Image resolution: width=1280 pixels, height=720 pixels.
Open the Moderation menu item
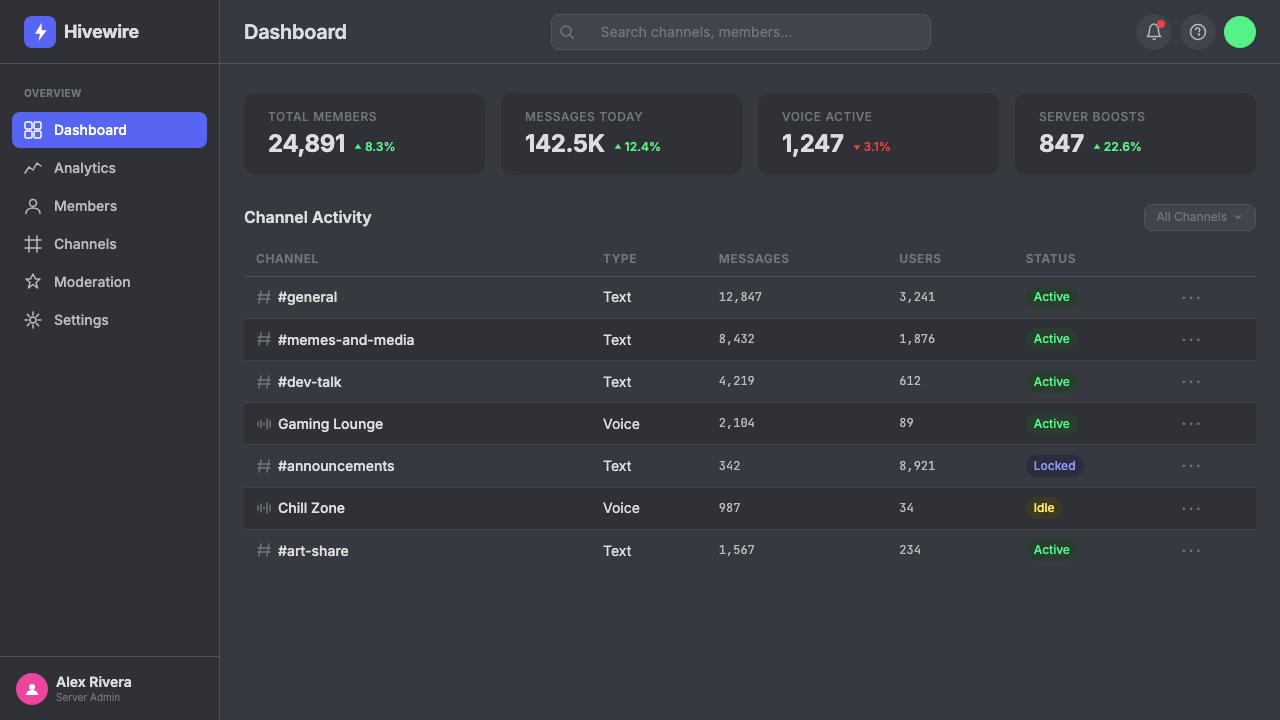pos(109,282)
